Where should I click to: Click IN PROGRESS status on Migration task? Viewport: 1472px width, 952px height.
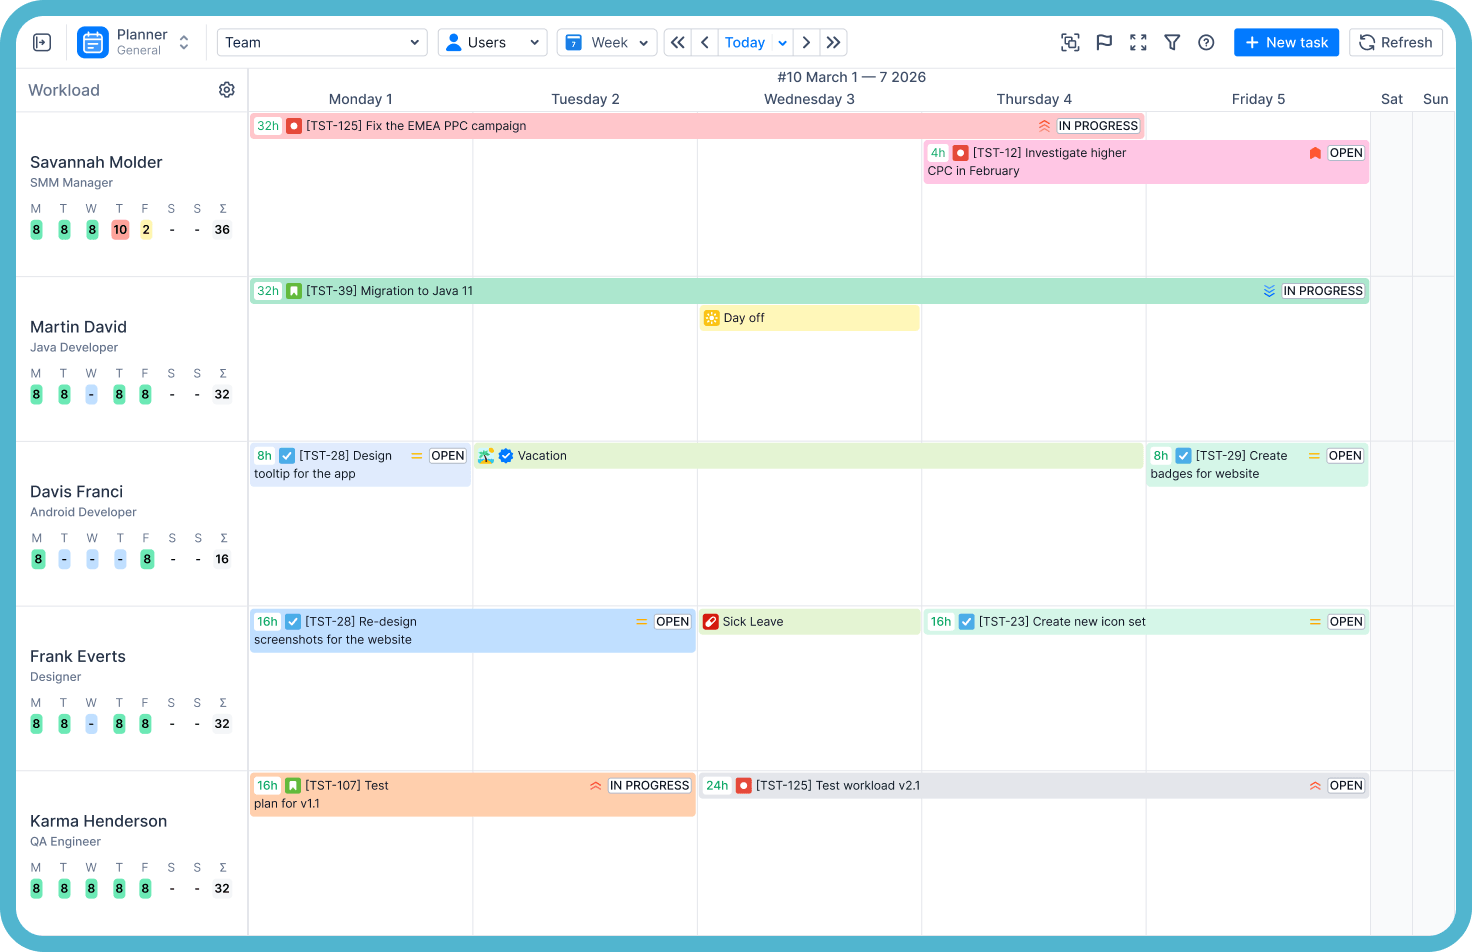click(x=1323, y=291)
